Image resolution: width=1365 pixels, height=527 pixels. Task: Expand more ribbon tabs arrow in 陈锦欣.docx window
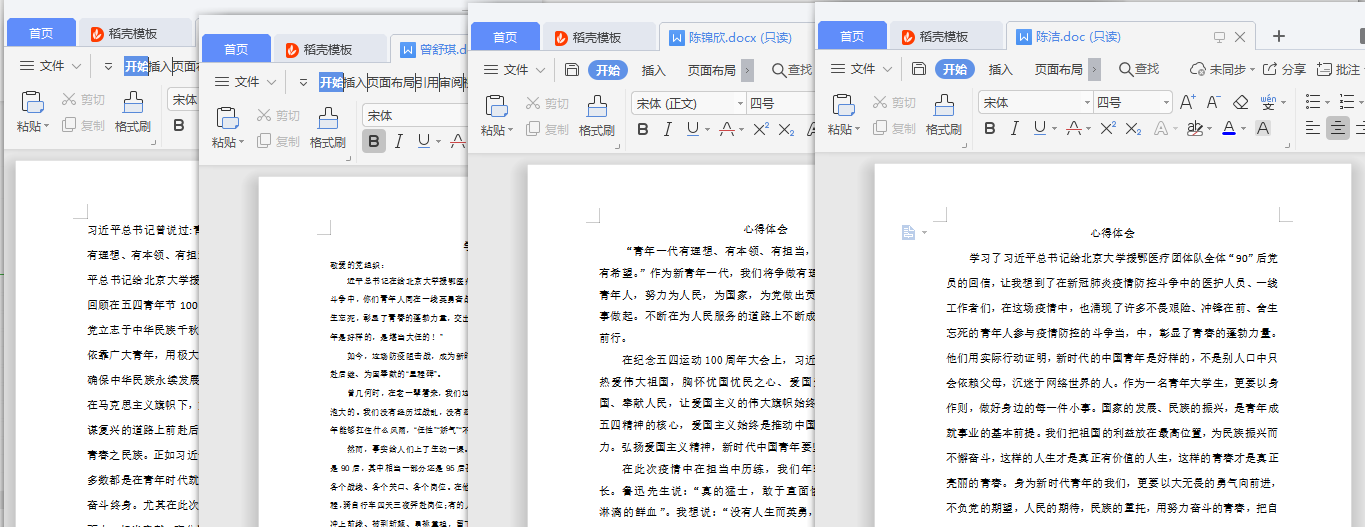pos(746,70)
